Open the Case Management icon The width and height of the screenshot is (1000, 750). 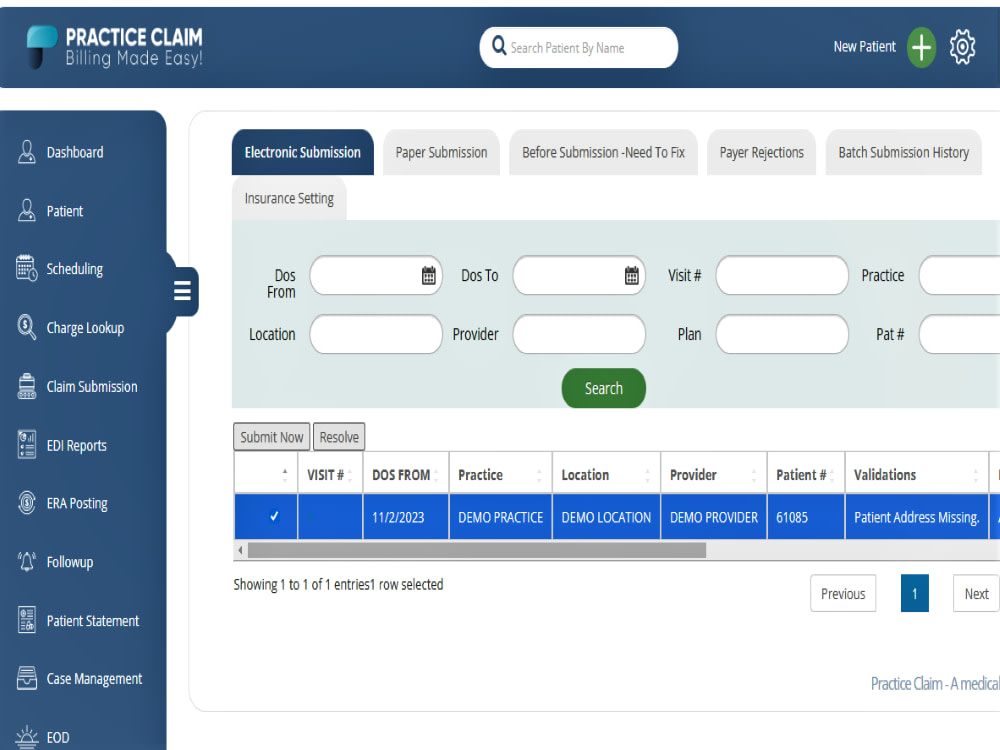[x=27, y=679]
